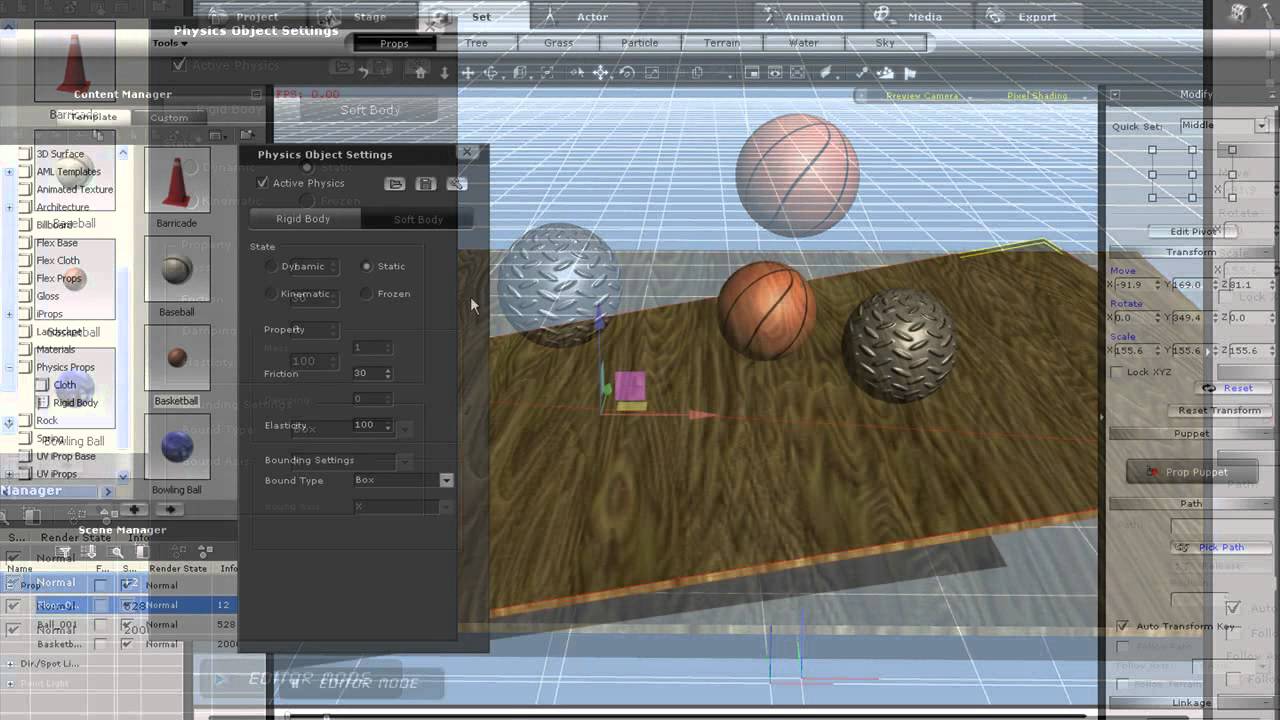
Task: Toggle the Active Physics checkbox
Action: [x=263, y=183]
